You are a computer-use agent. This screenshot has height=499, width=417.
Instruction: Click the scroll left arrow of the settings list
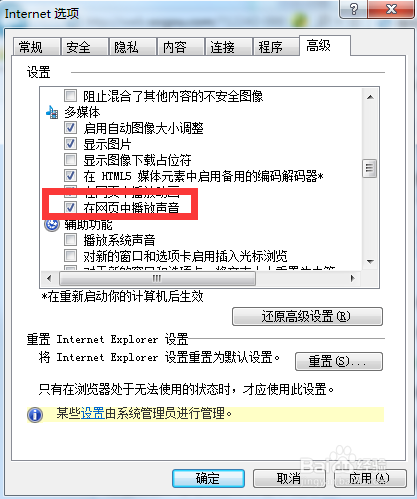49,278
